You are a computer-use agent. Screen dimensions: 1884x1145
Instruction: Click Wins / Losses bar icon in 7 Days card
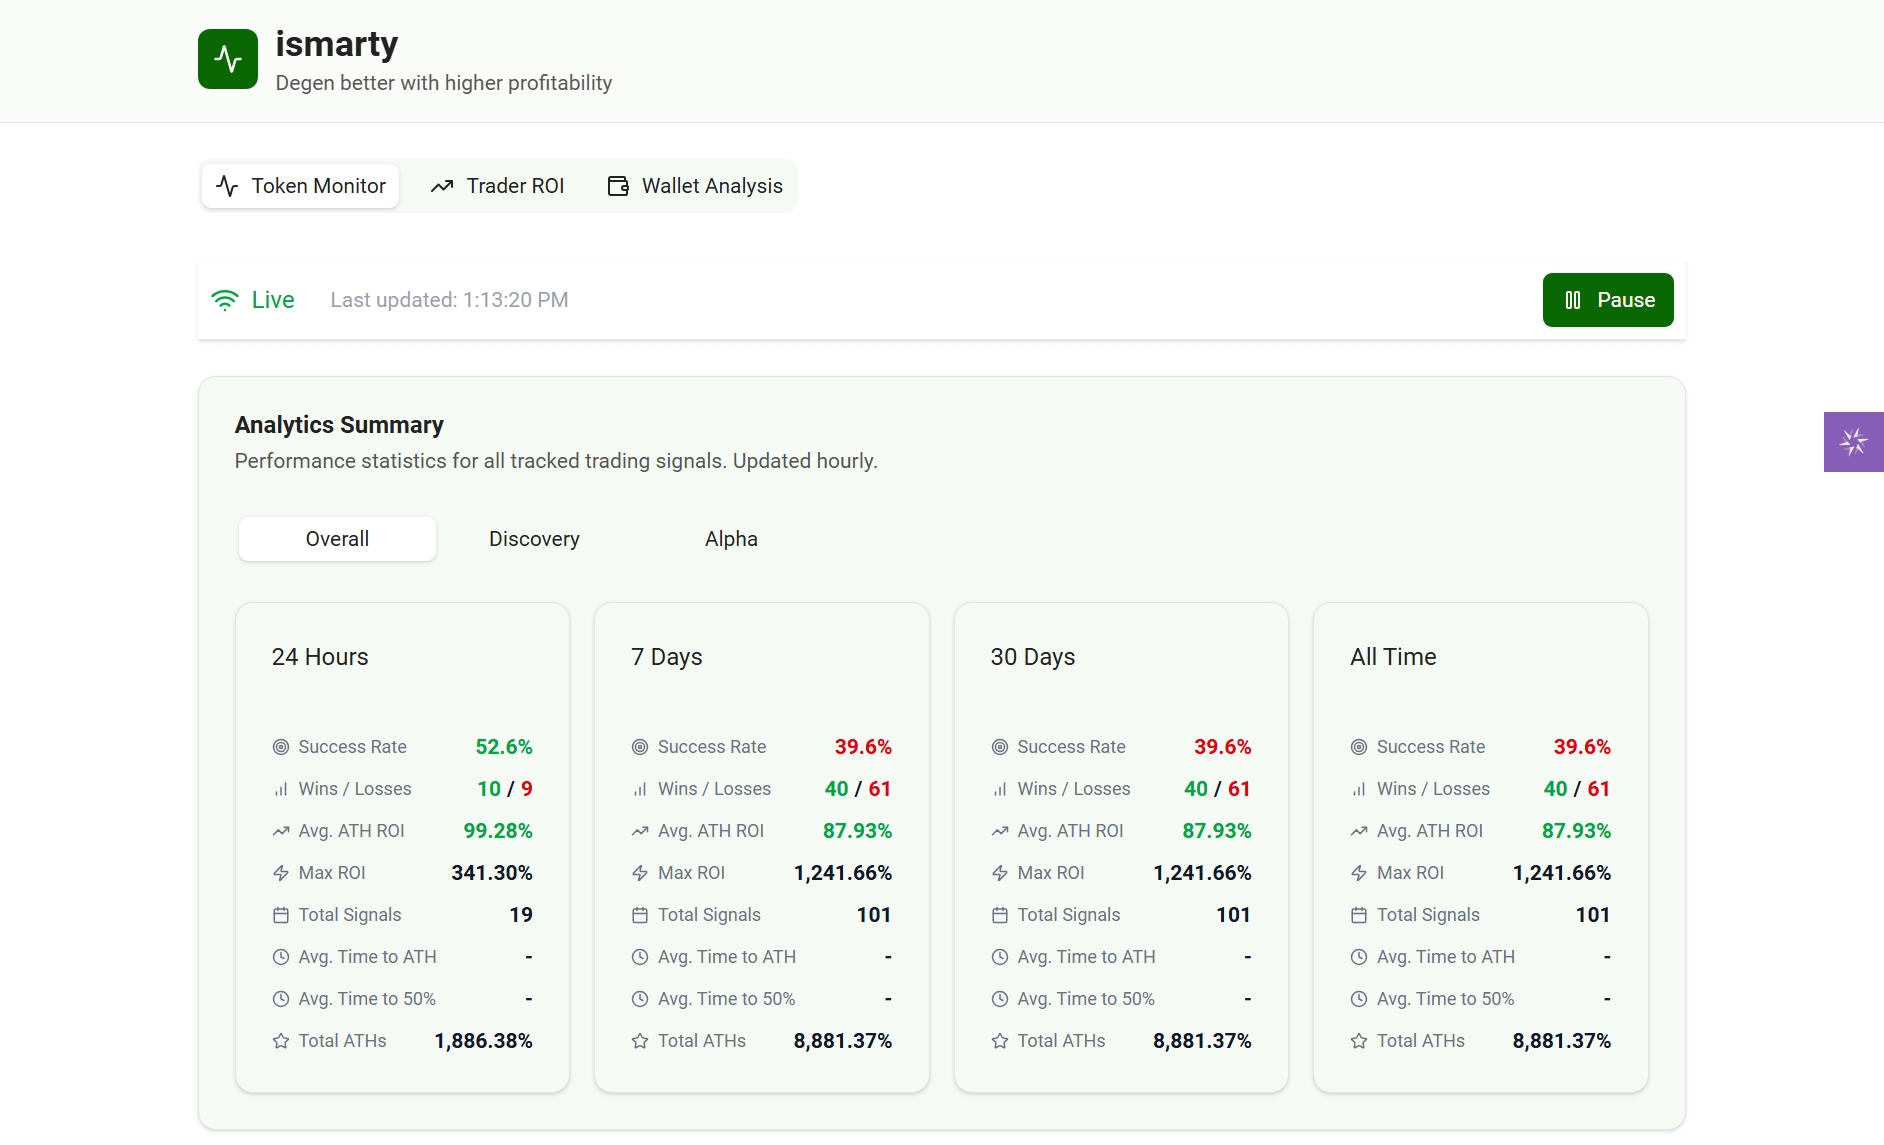tap(640, 789)
